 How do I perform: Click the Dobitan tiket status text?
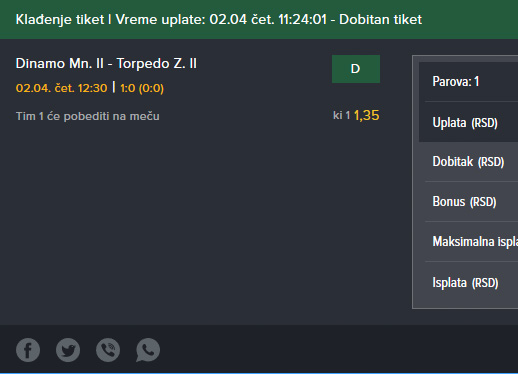click(380, 20)
